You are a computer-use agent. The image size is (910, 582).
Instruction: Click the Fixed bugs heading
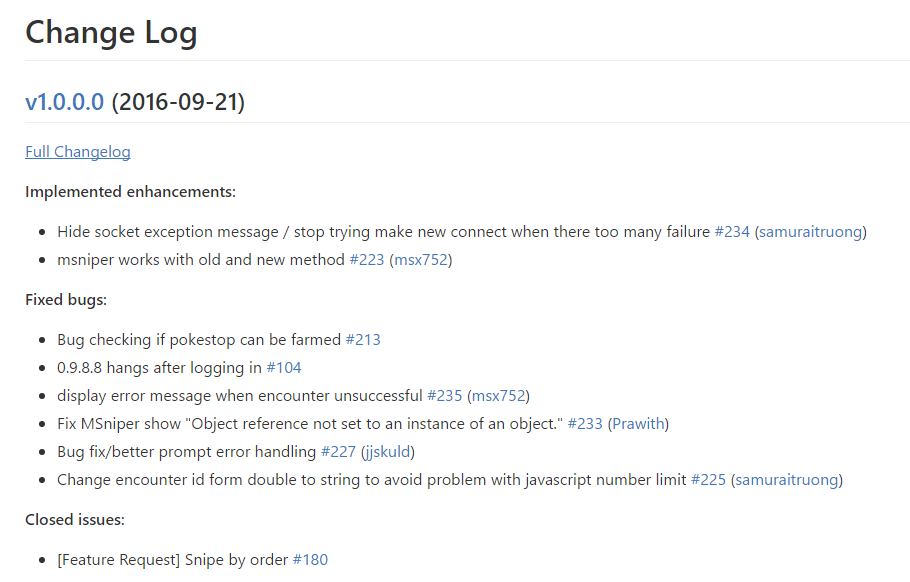66,300
